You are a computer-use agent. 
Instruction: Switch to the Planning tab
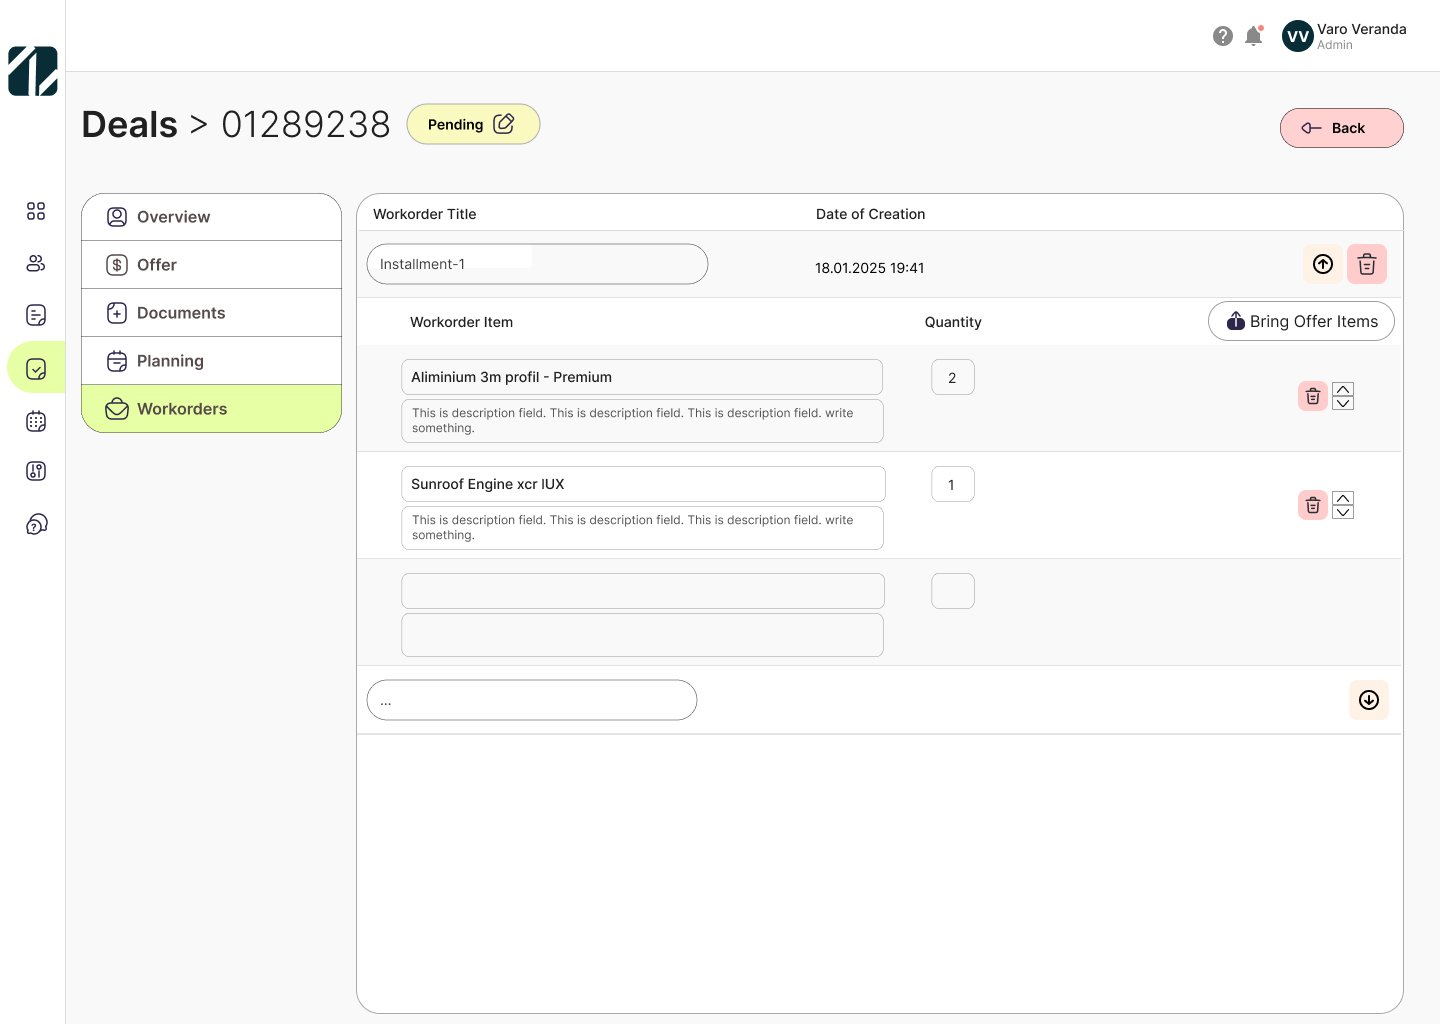point(211,361)
